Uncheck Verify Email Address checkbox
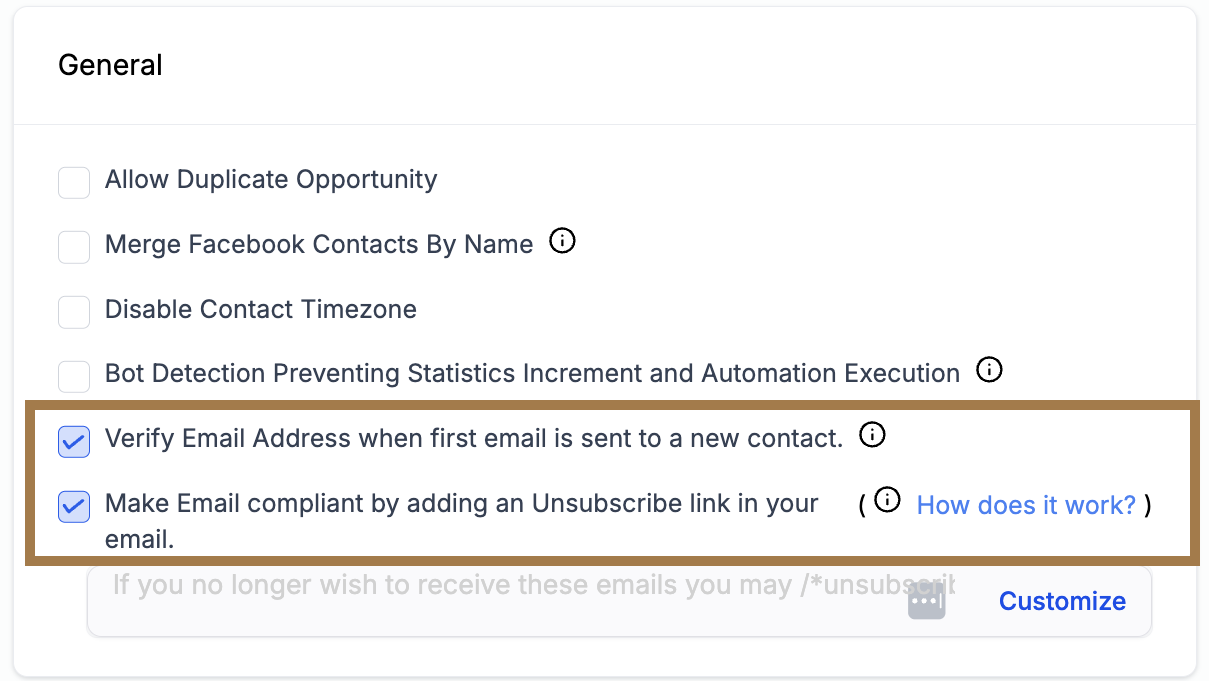 (x=74, y=441)
